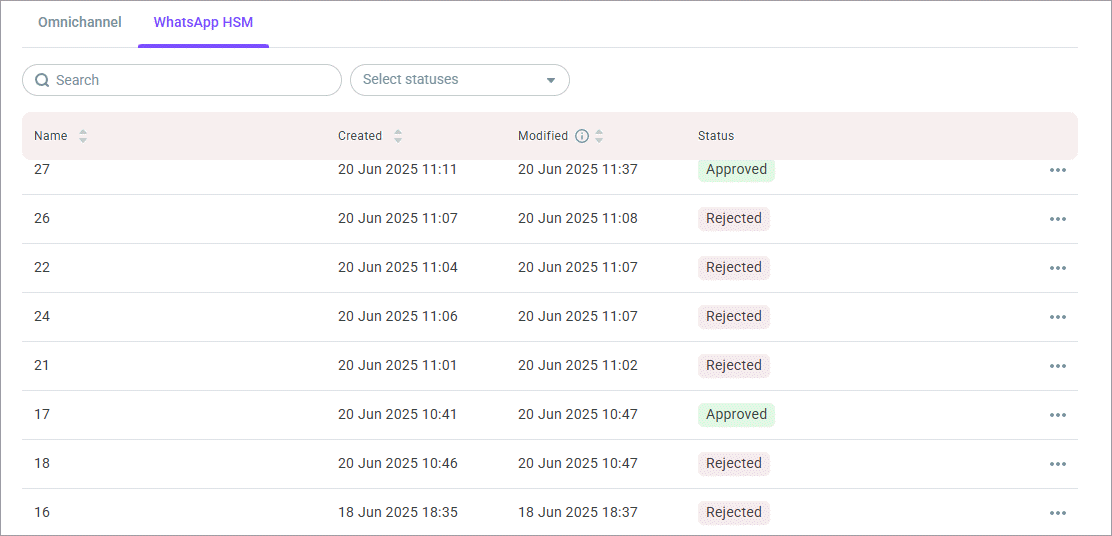
Task: Open the three-dots menu for row 22
Action: [1058, 268]
